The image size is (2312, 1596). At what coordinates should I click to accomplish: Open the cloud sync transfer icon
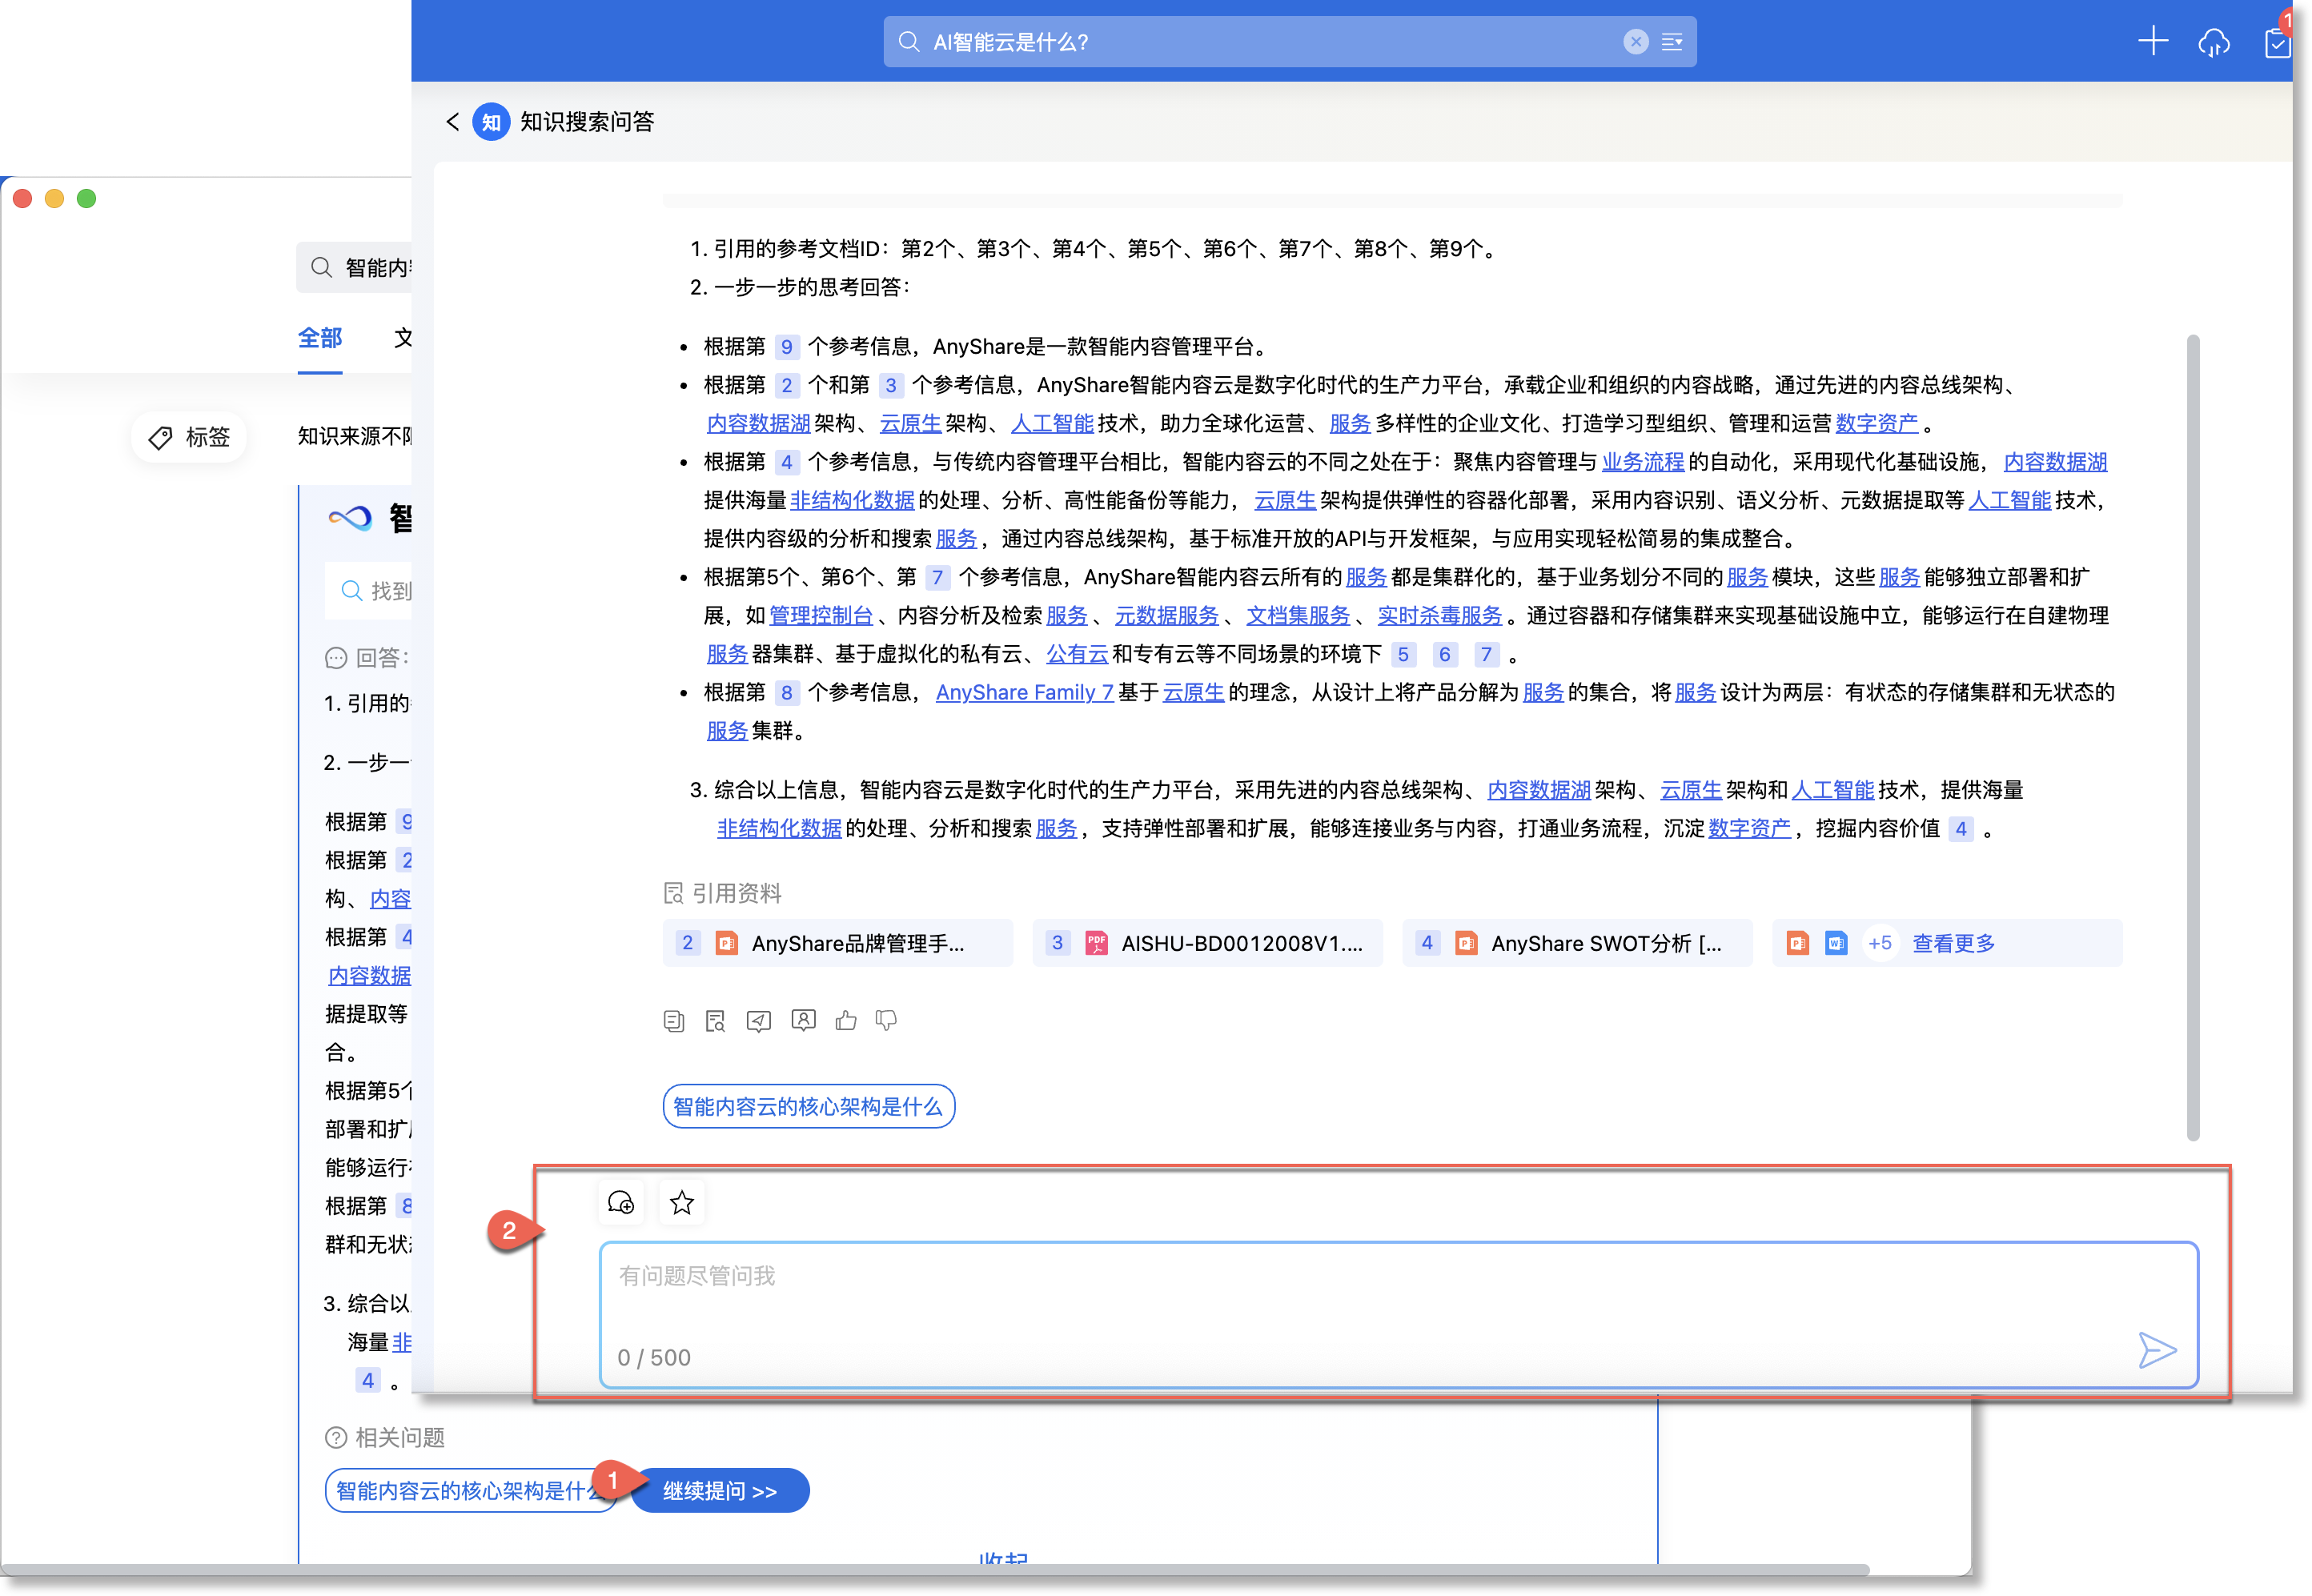coord(2214,43)
